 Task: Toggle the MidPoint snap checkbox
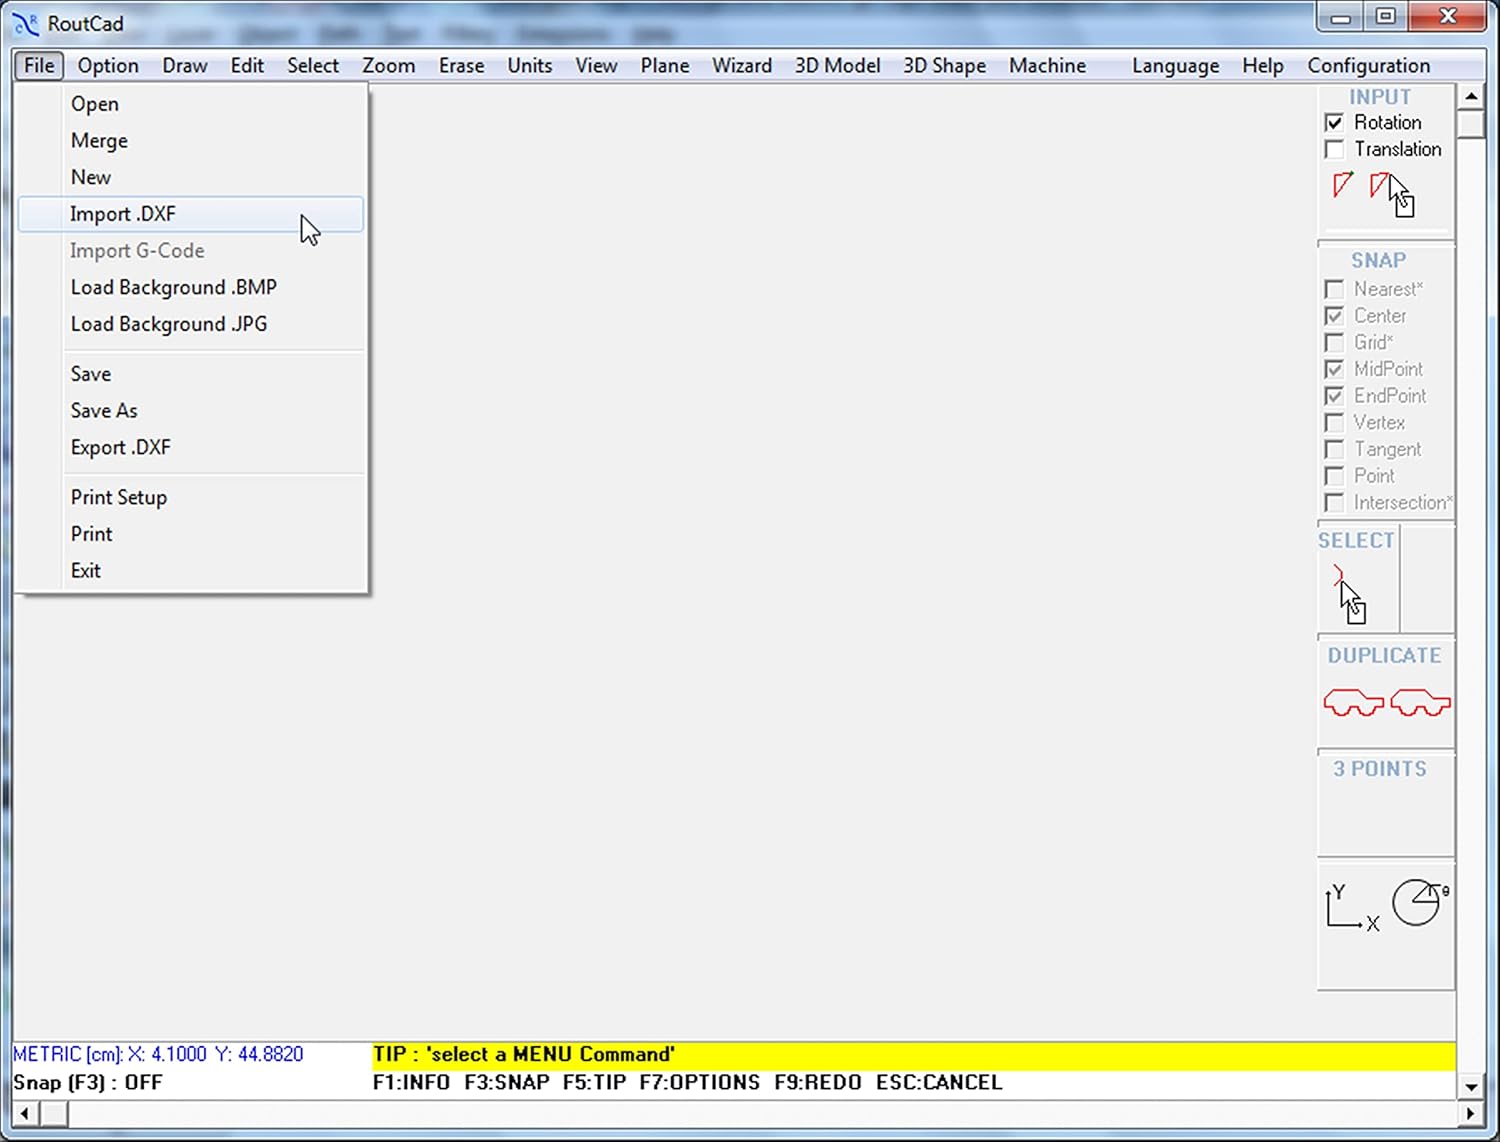[1334, 370]
